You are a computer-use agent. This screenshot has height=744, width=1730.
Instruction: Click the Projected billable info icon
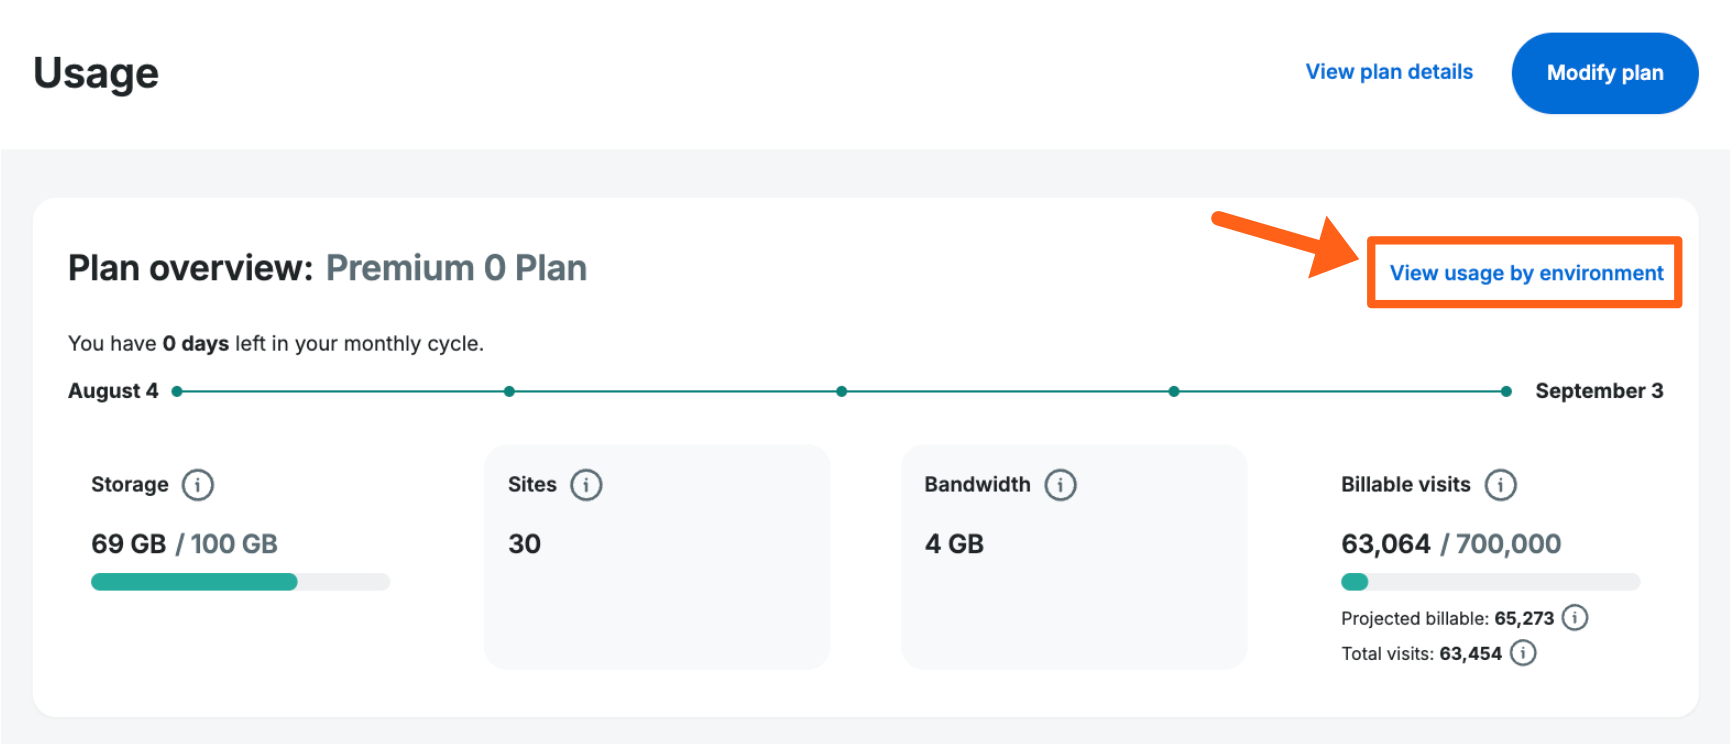[1575, 618]
